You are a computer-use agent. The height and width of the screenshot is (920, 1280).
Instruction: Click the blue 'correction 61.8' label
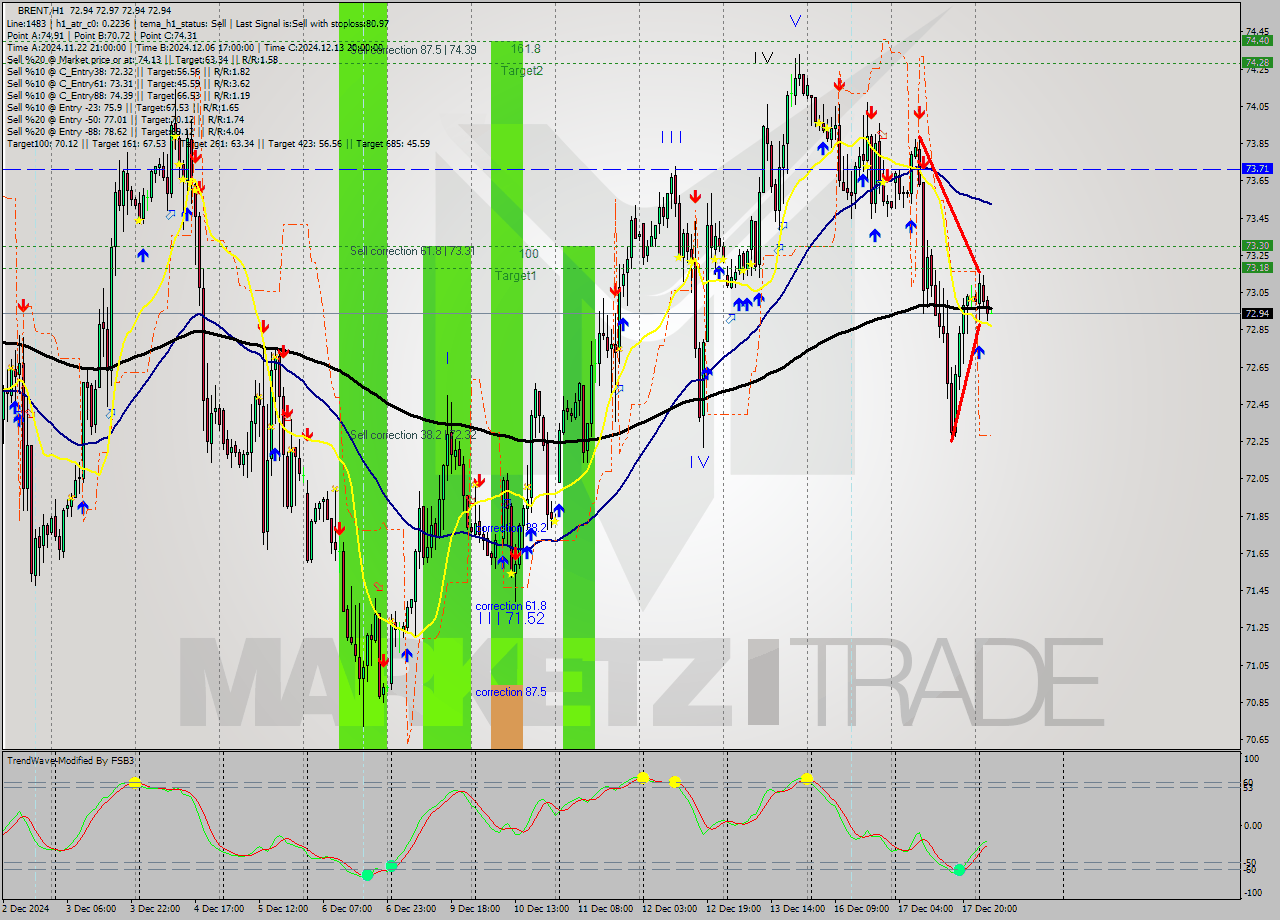click(511, 606)
